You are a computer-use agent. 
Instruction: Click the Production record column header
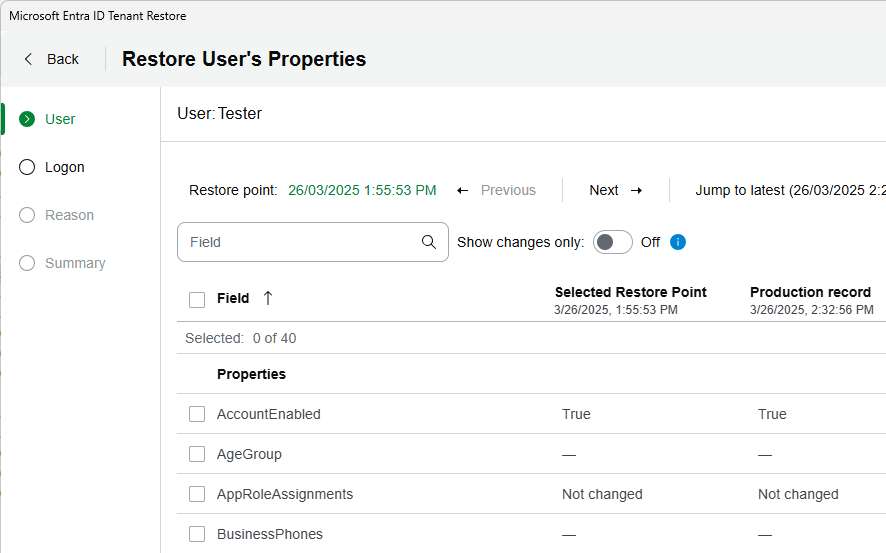tap(810, 292)
